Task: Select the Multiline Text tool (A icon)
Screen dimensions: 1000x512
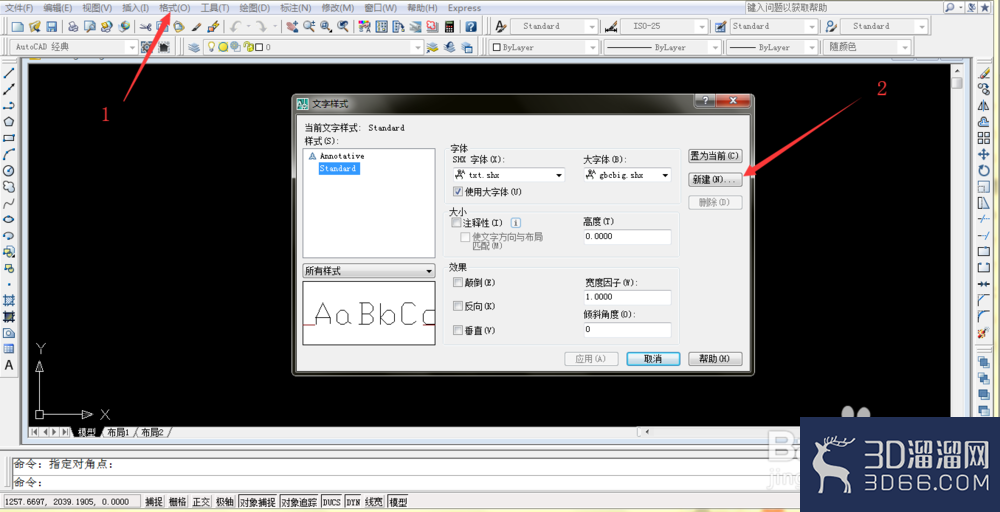Action: [x=9, y=365]
